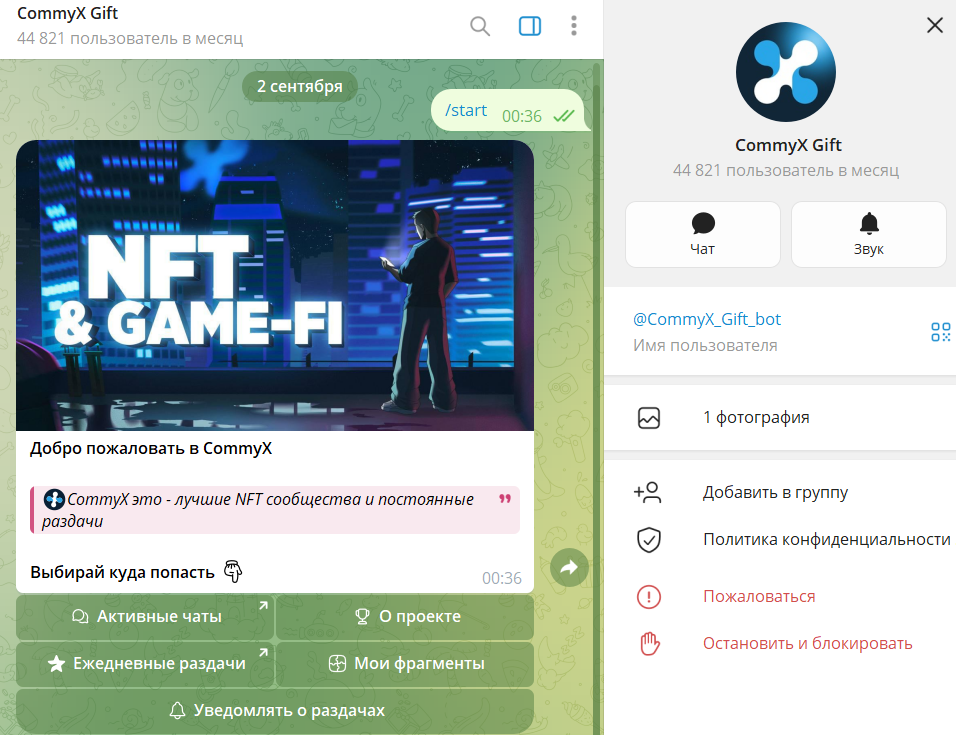The width and height of the screenshot is (956, 735).
Task: Open the 1 фотография media row
Action: [780, 417]
